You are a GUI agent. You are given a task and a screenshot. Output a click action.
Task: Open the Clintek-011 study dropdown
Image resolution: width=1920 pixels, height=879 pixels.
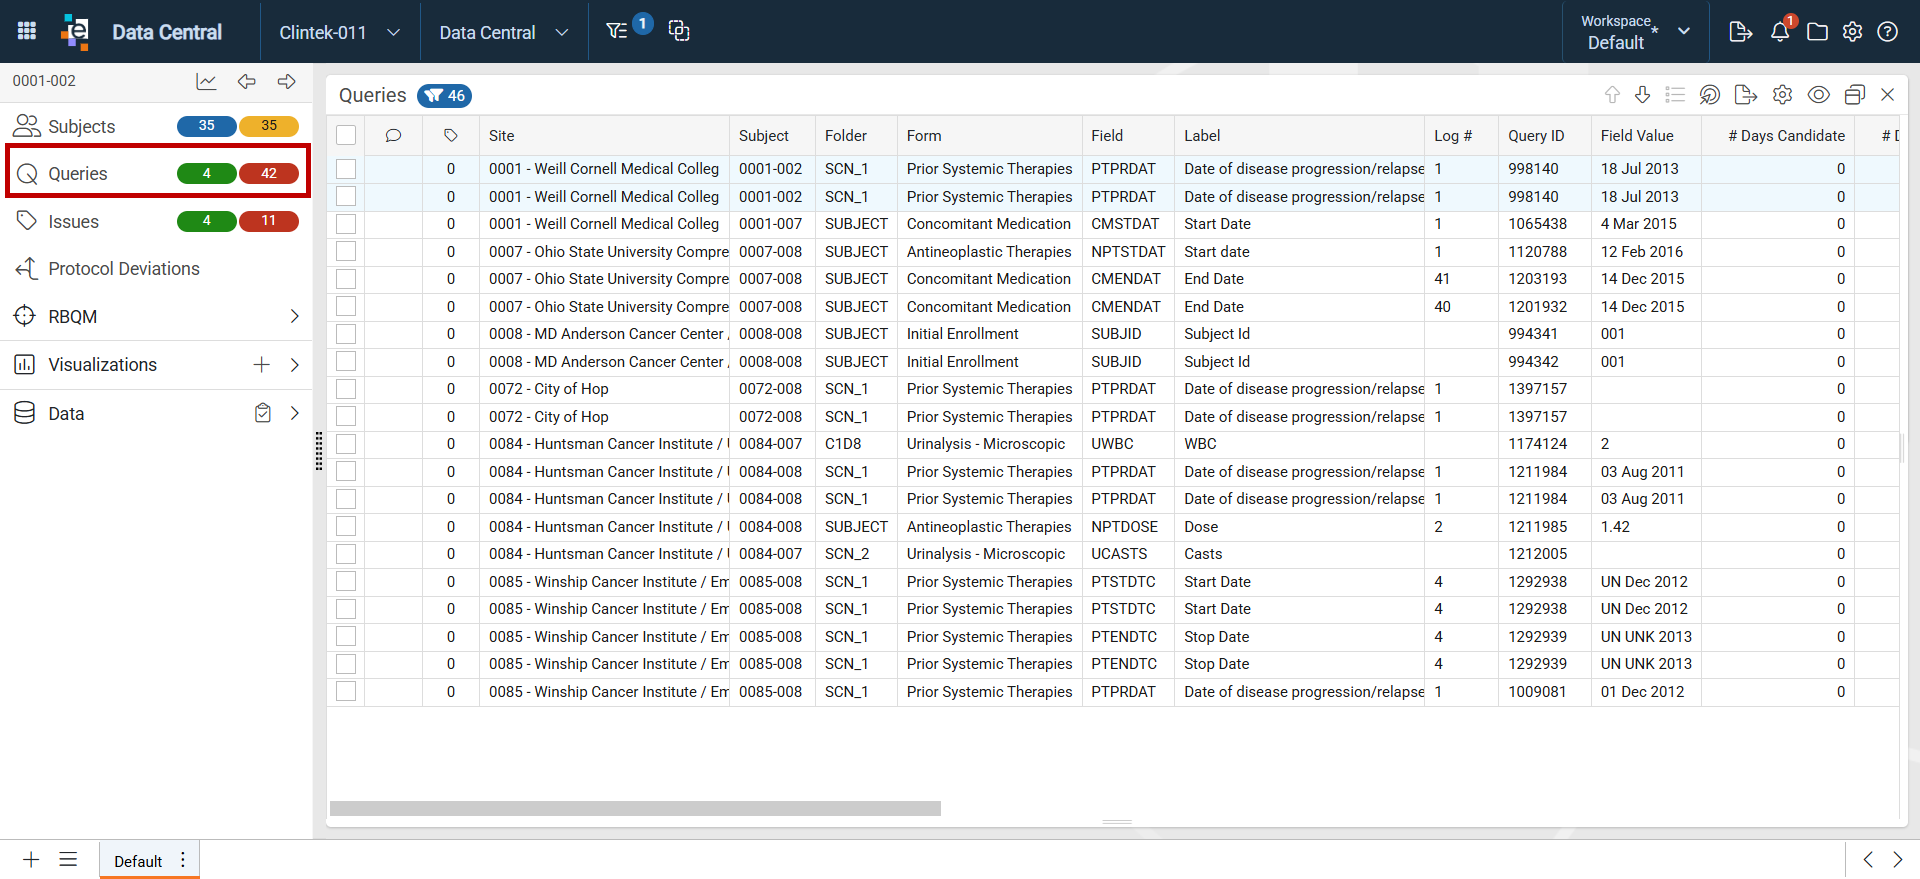(x=340, y=32)
